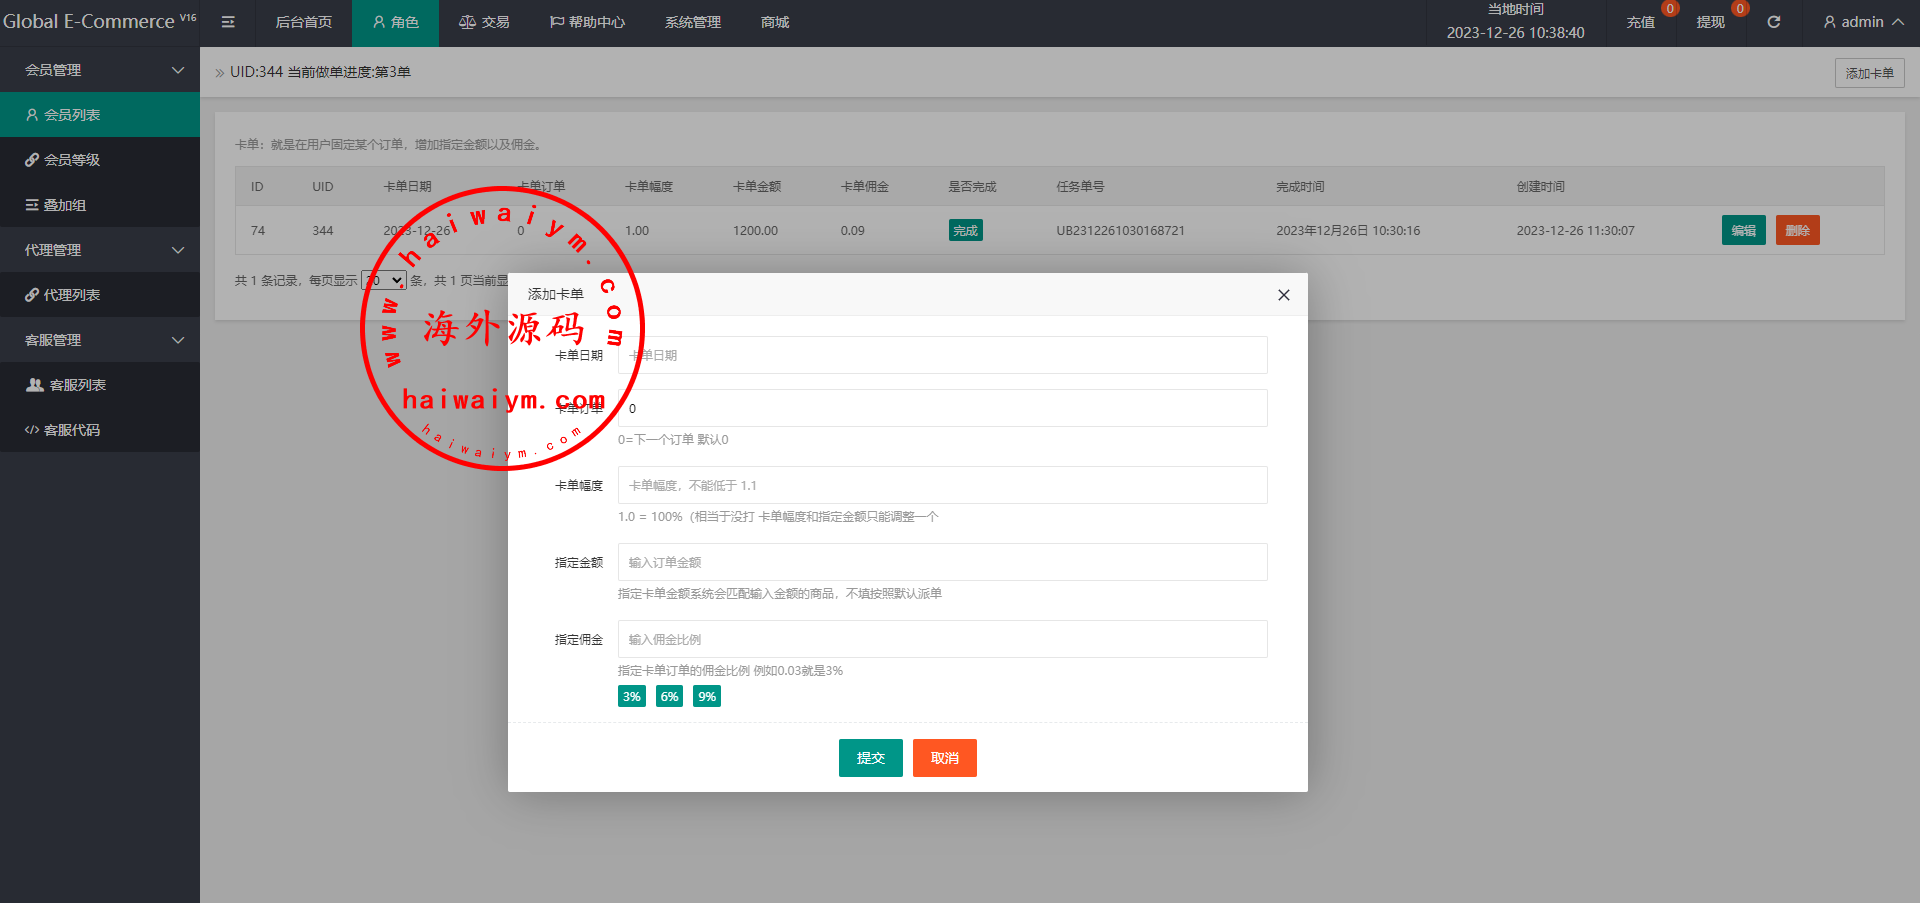
Task: Click the 卡单日期 date input field
Action: tap(942, 355)
